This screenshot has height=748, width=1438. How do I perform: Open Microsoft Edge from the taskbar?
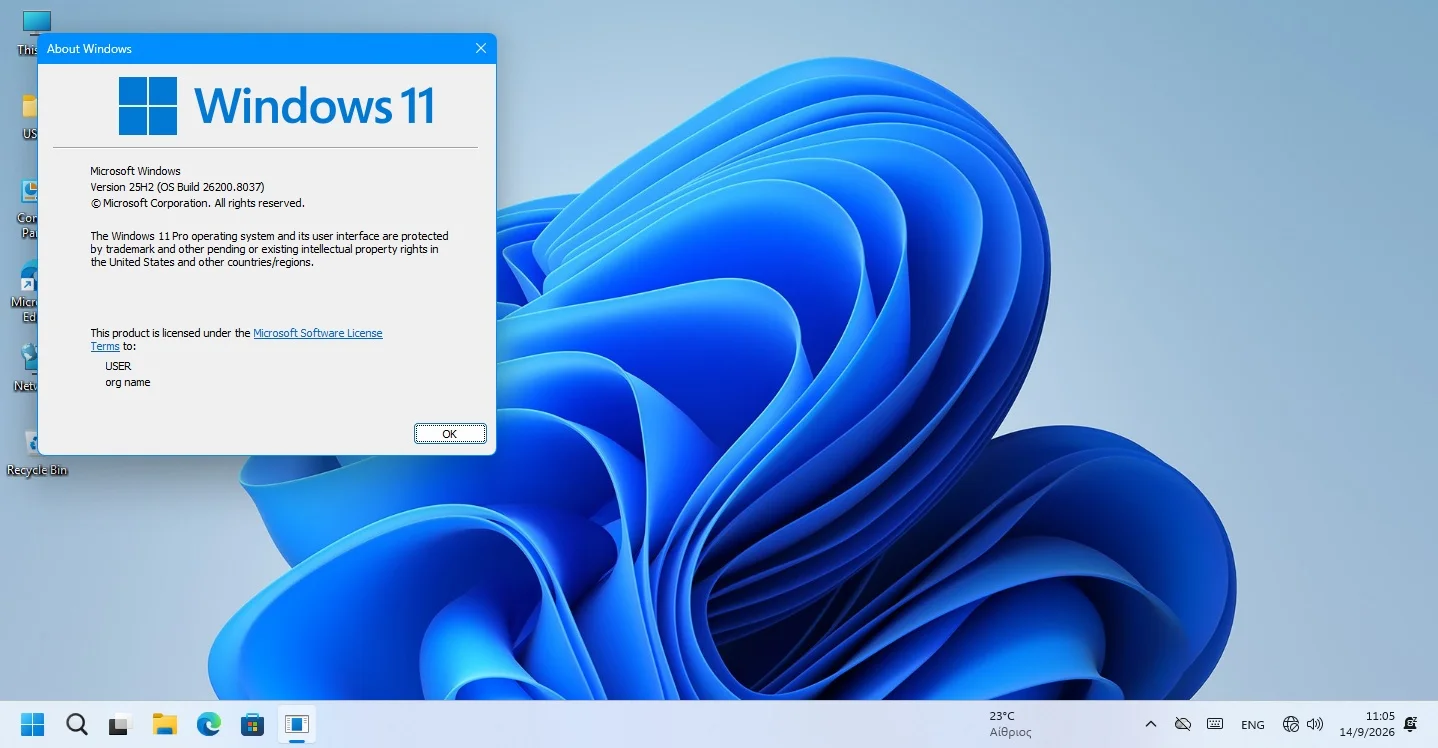pos(209,724)
